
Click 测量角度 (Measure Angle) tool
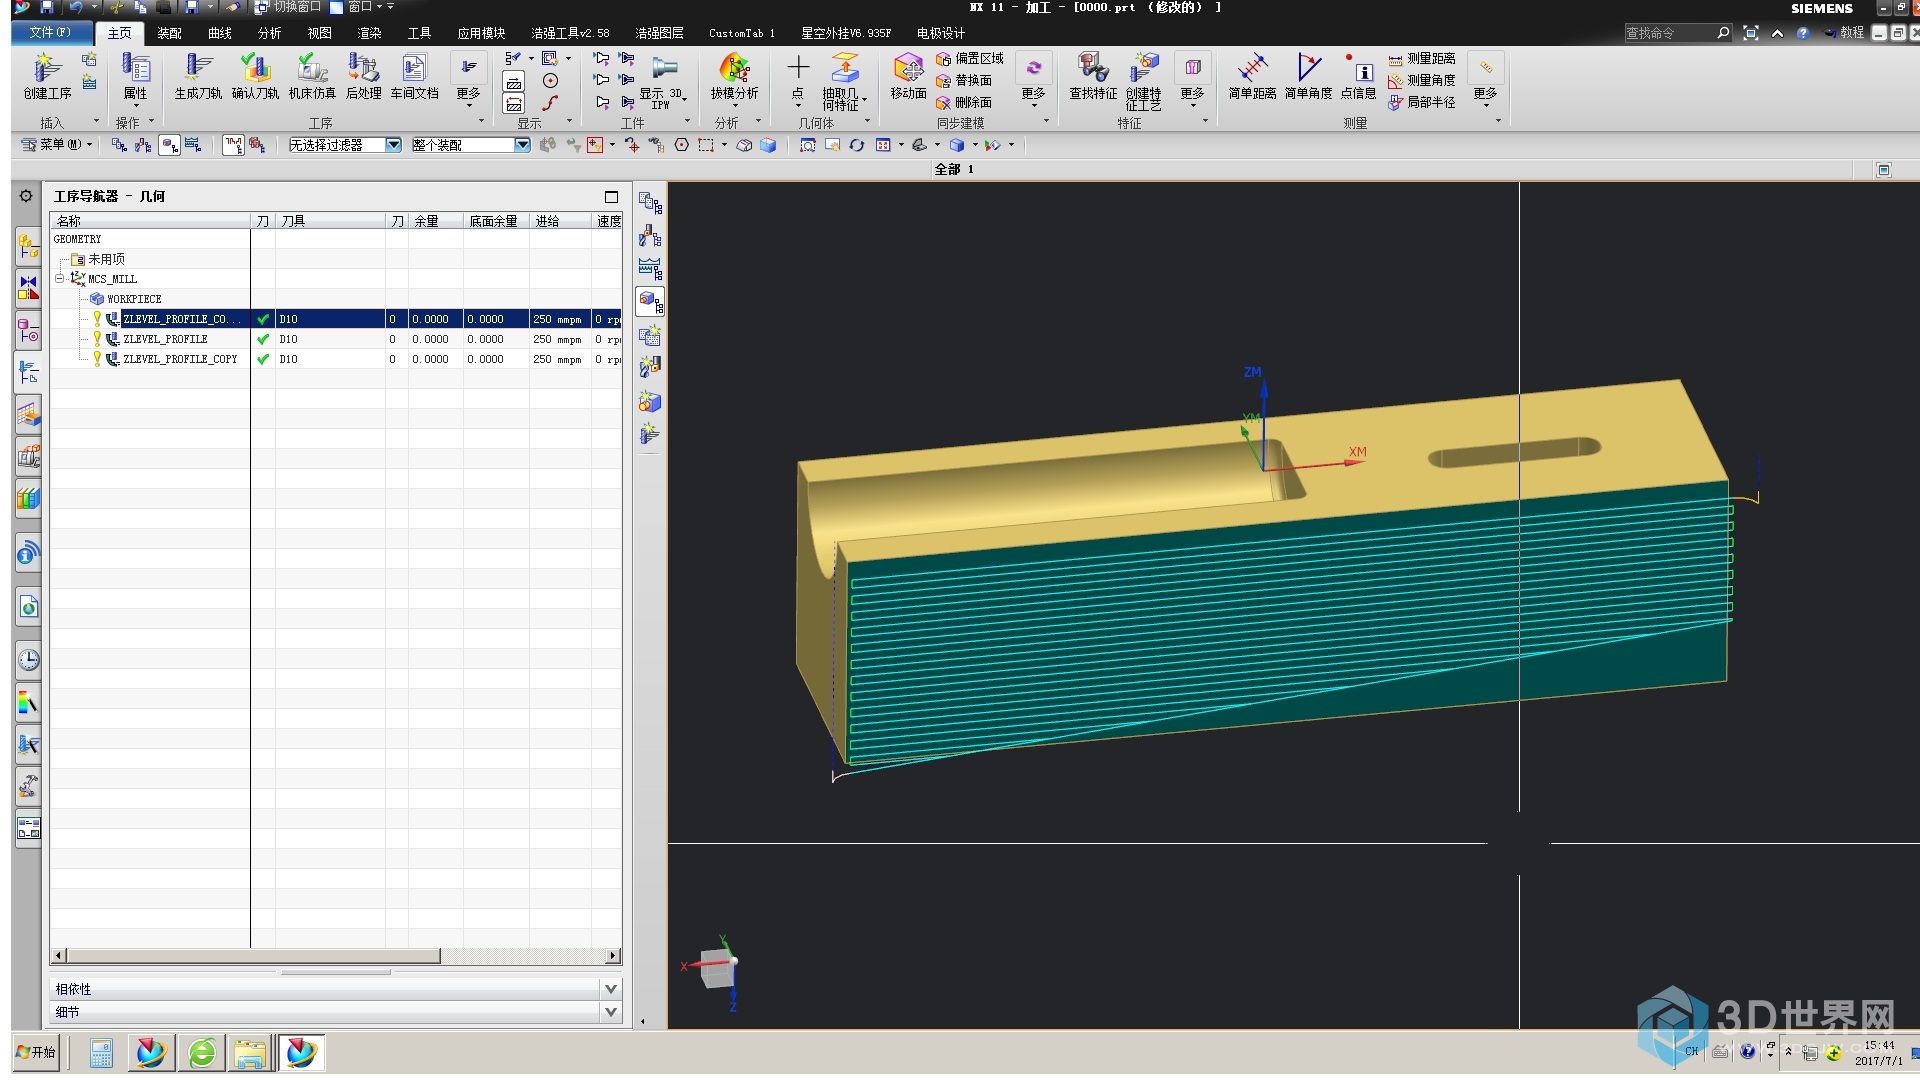click(x=1421, y=81)
